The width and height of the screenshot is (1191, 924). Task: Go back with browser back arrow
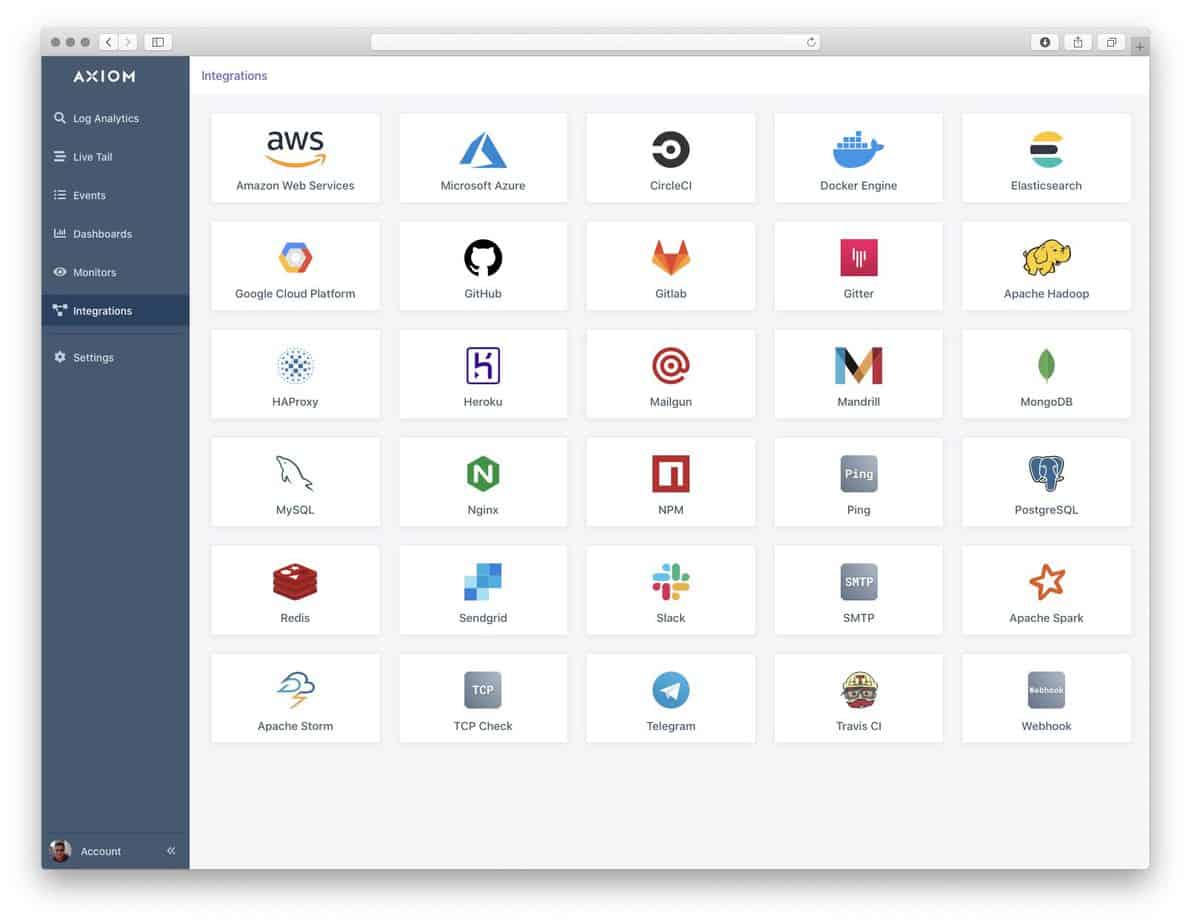pos(109,43)
